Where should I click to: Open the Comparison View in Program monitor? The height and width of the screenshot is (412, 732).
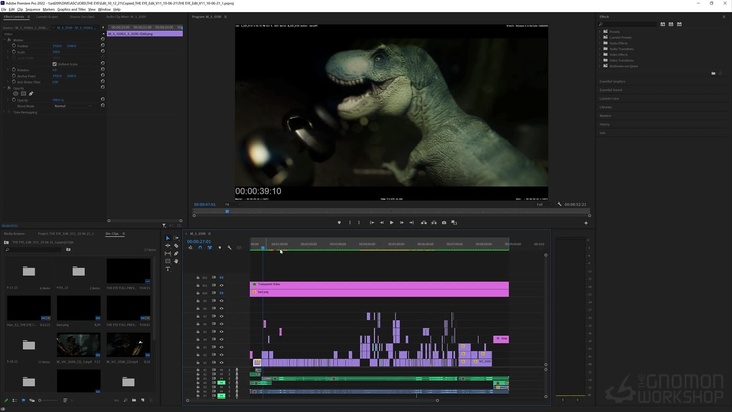pyautogui.click(x=454, y=223)
